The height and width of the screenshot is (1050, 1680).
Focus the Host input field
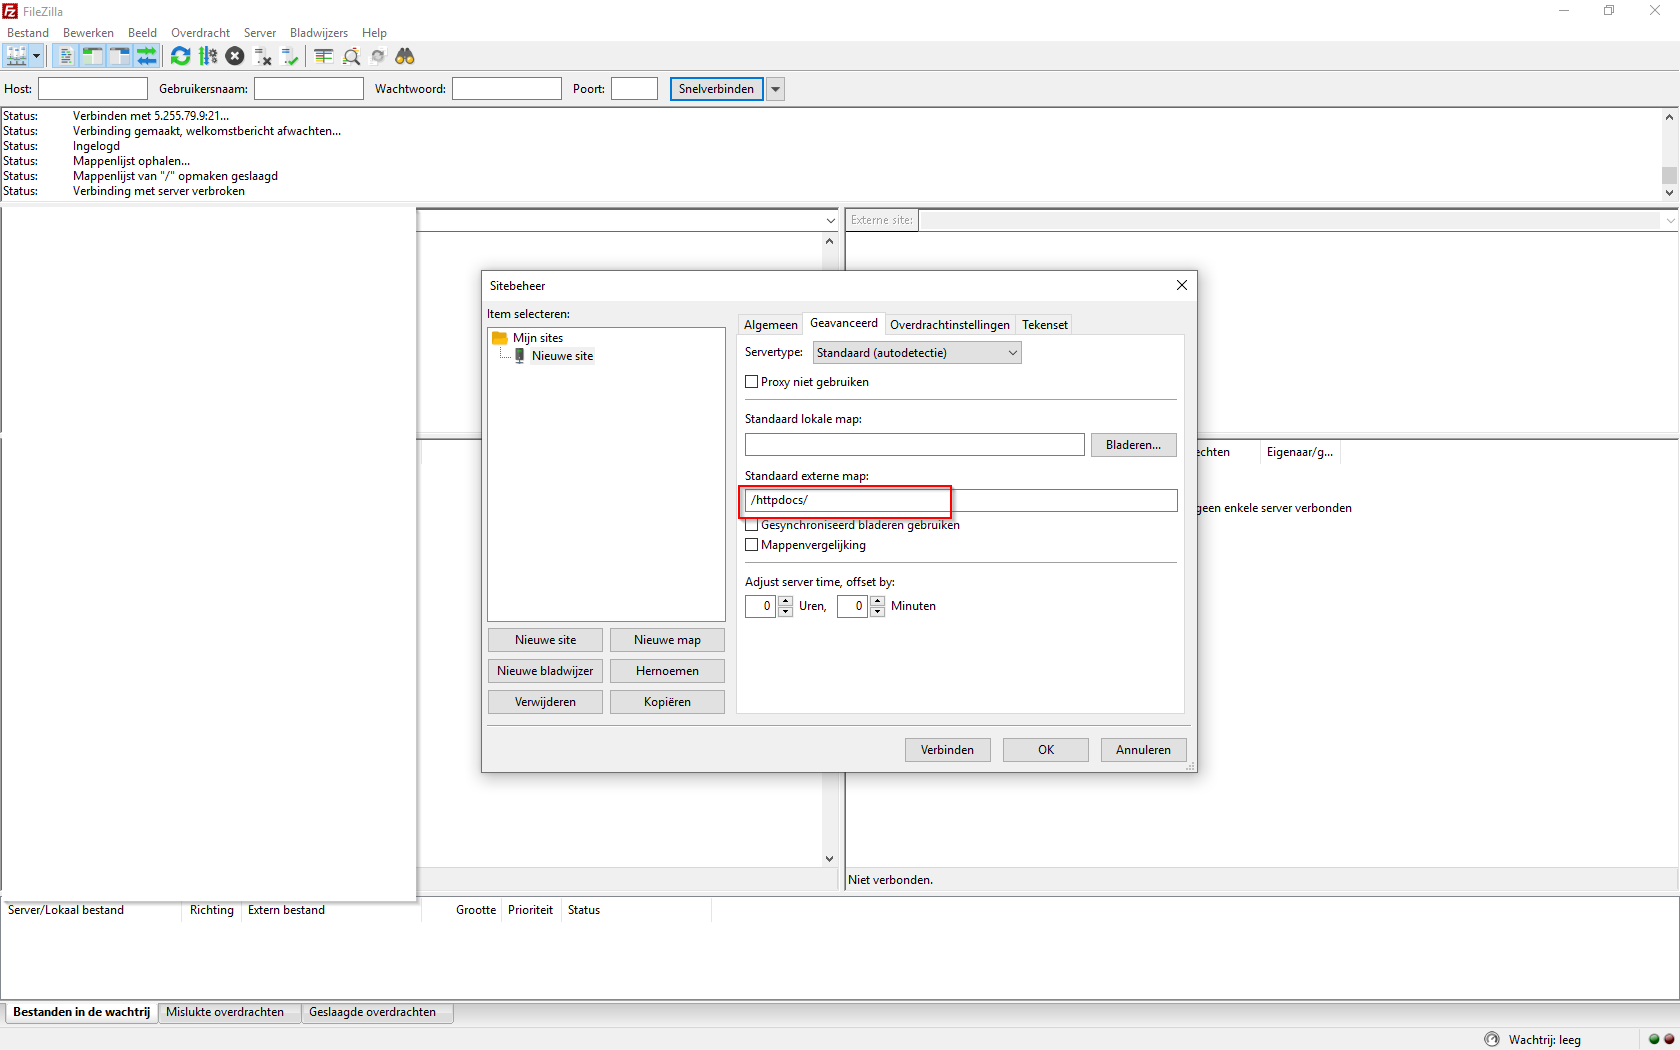coord(93,89)
